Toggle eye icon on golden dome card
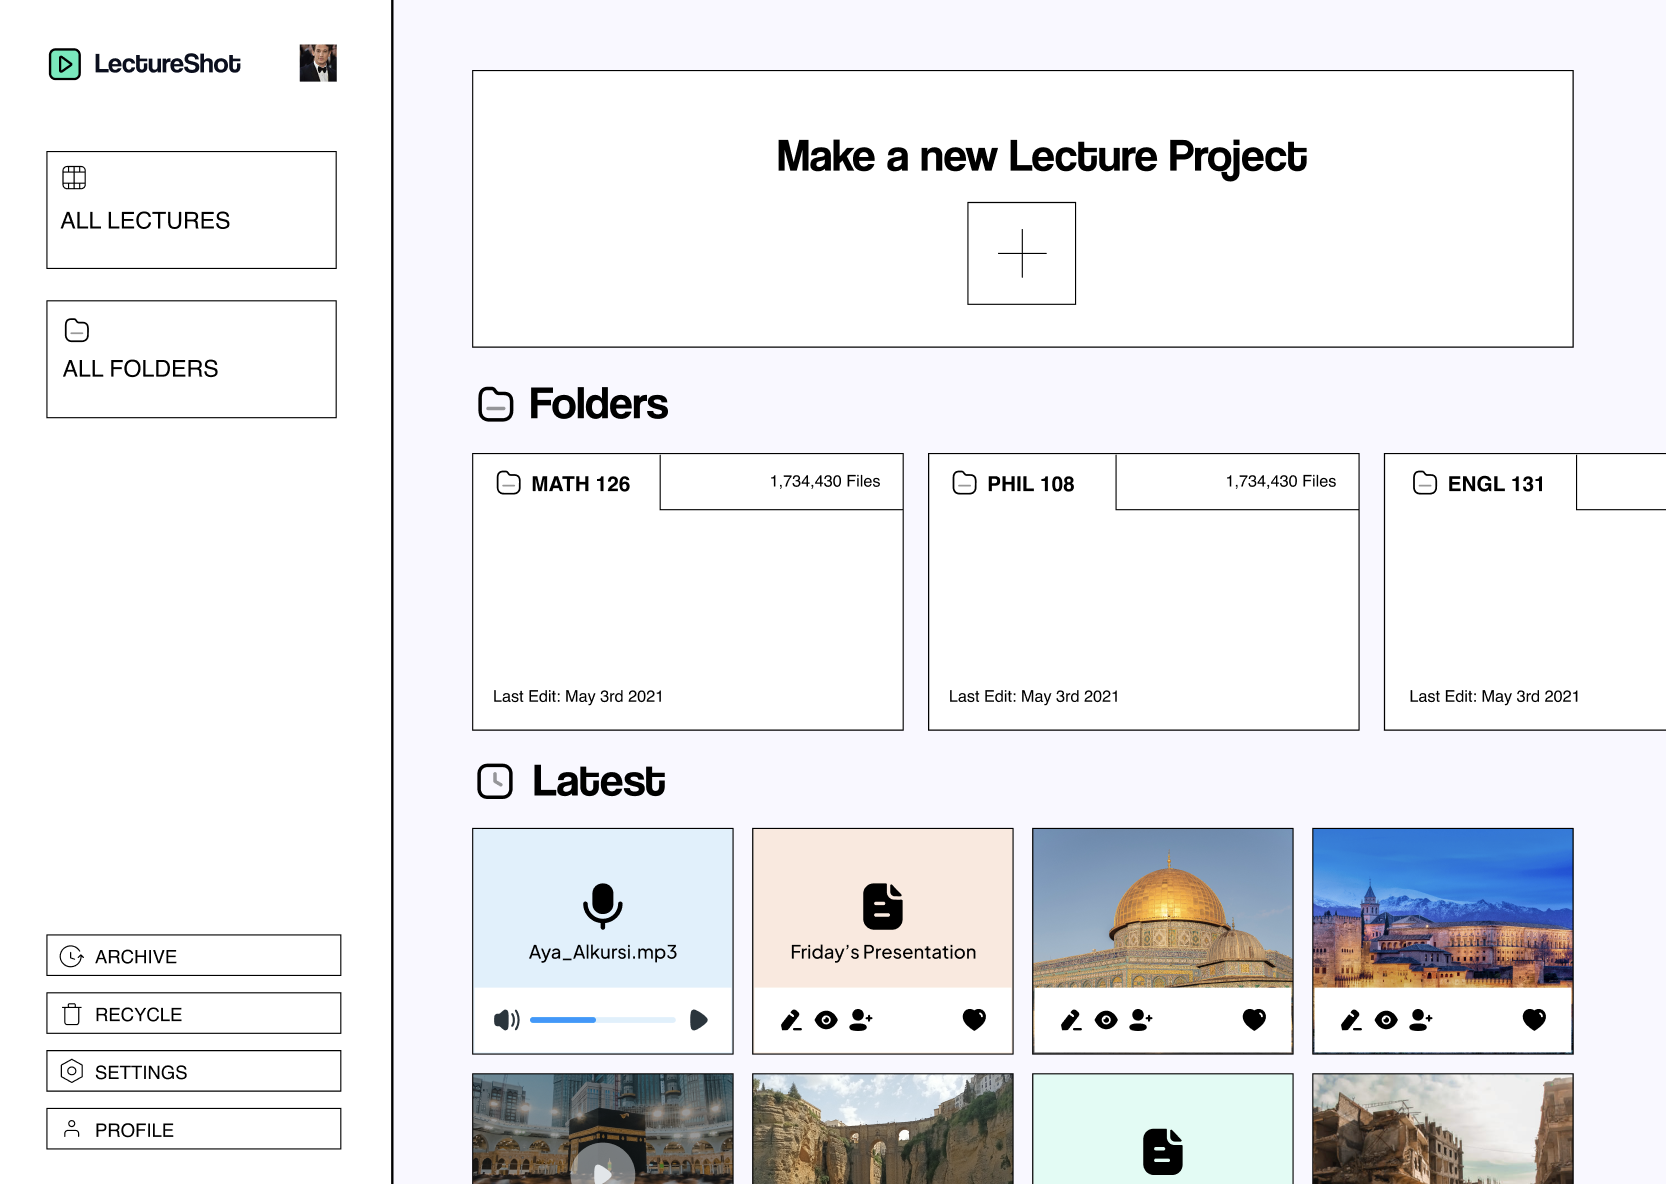The width and height of the screenshot is (1666, 1184). (1106, 1020)
